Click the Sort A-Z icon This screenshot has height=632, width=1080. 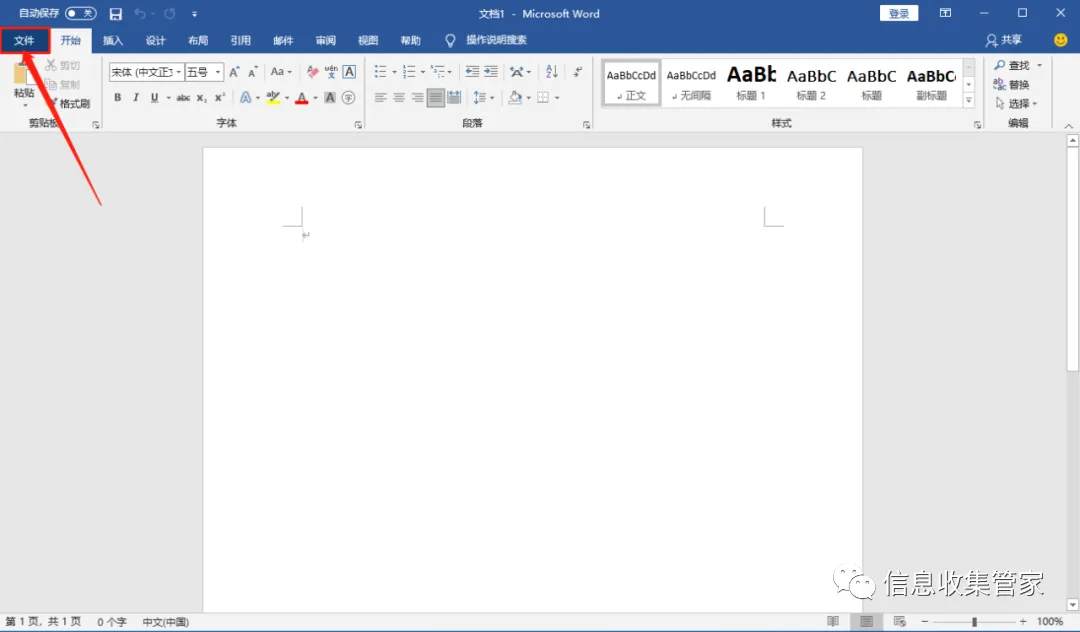(x=552, y=72)
